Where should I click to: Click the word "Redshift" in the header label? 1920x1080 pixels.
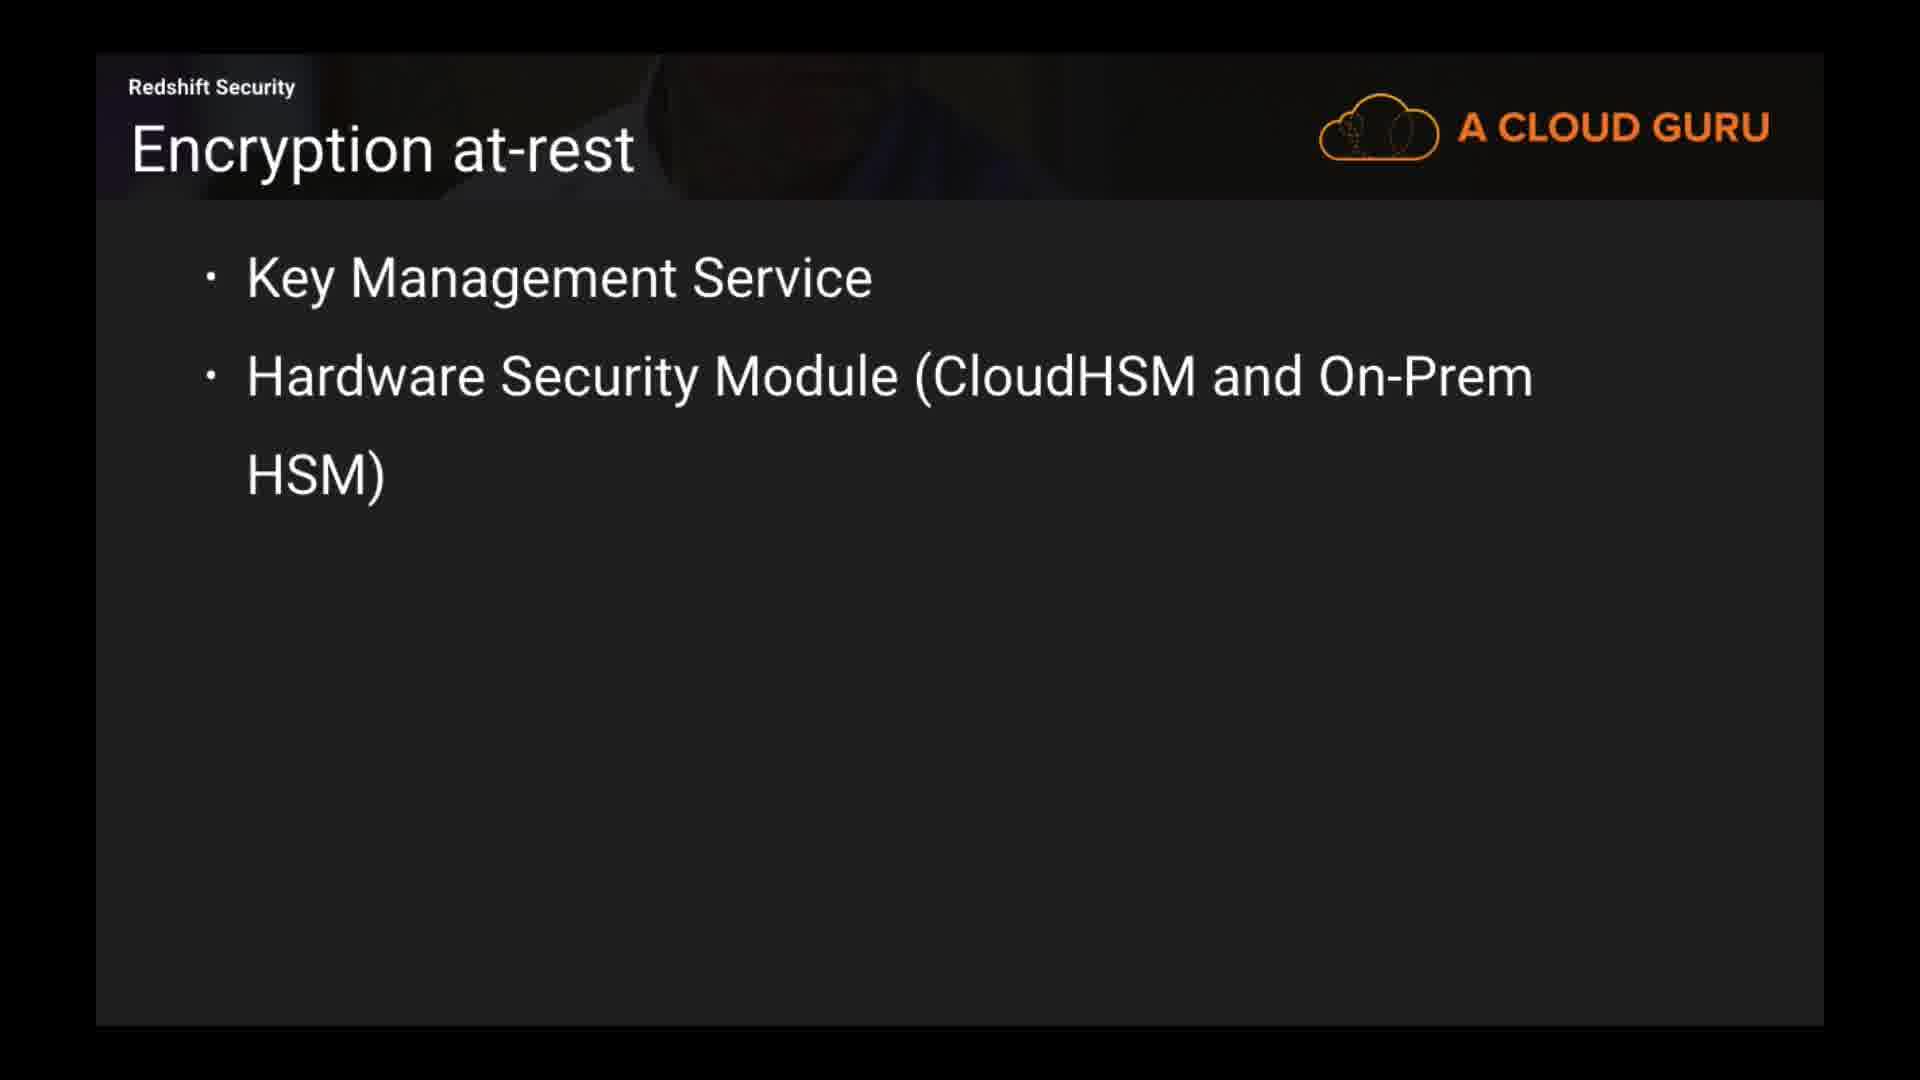[169, 87]
